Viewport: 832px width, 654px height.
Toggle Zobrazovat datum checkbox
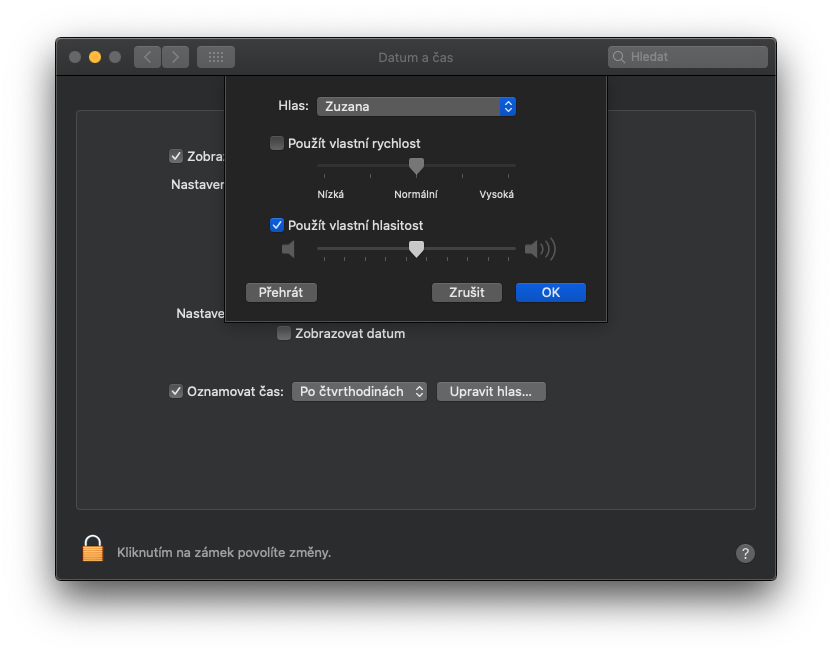point(284,333)
